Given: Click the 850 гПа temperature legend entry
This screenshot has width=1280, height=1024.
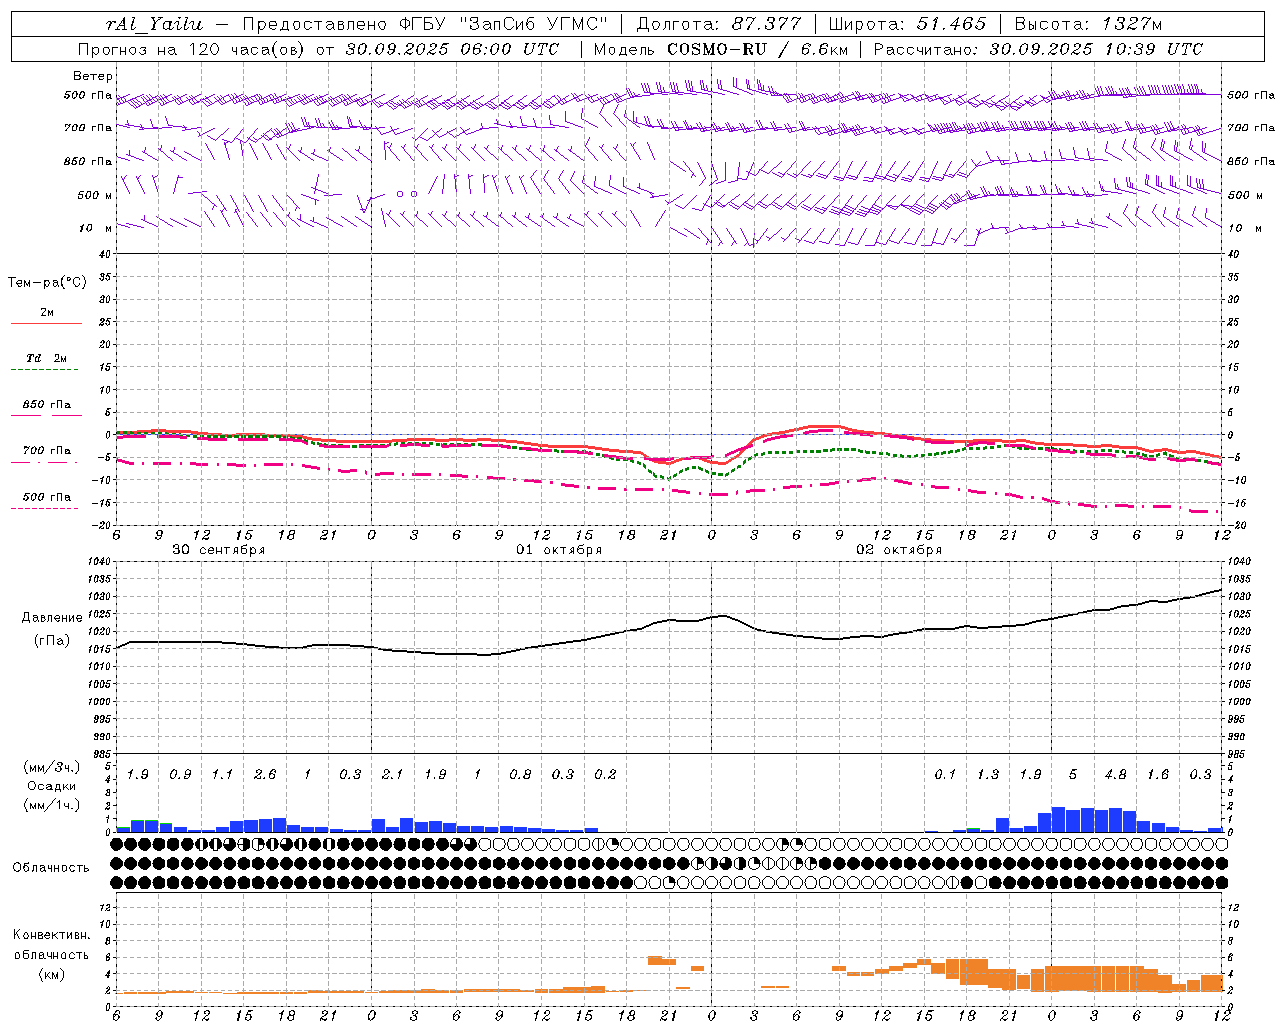Looking at the screenshot, I should coord(47,405).
